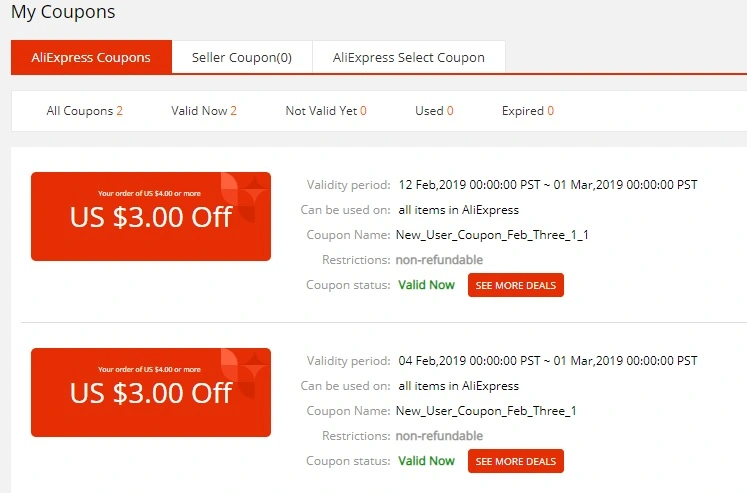
Task: Select coupon name New_User_Coupon_Feb_Three_1_1
Action: pos(492,235)
